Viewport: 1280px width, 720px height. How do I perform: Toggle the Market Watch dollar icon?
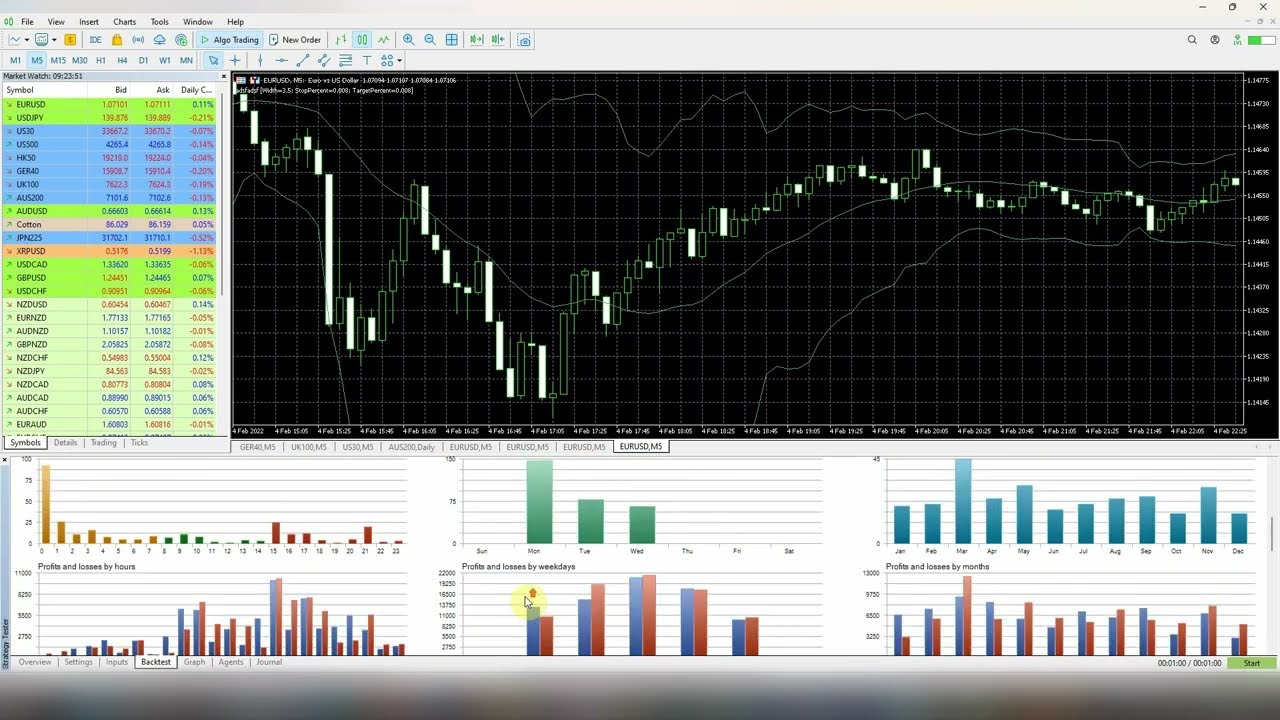click(70, 40)
